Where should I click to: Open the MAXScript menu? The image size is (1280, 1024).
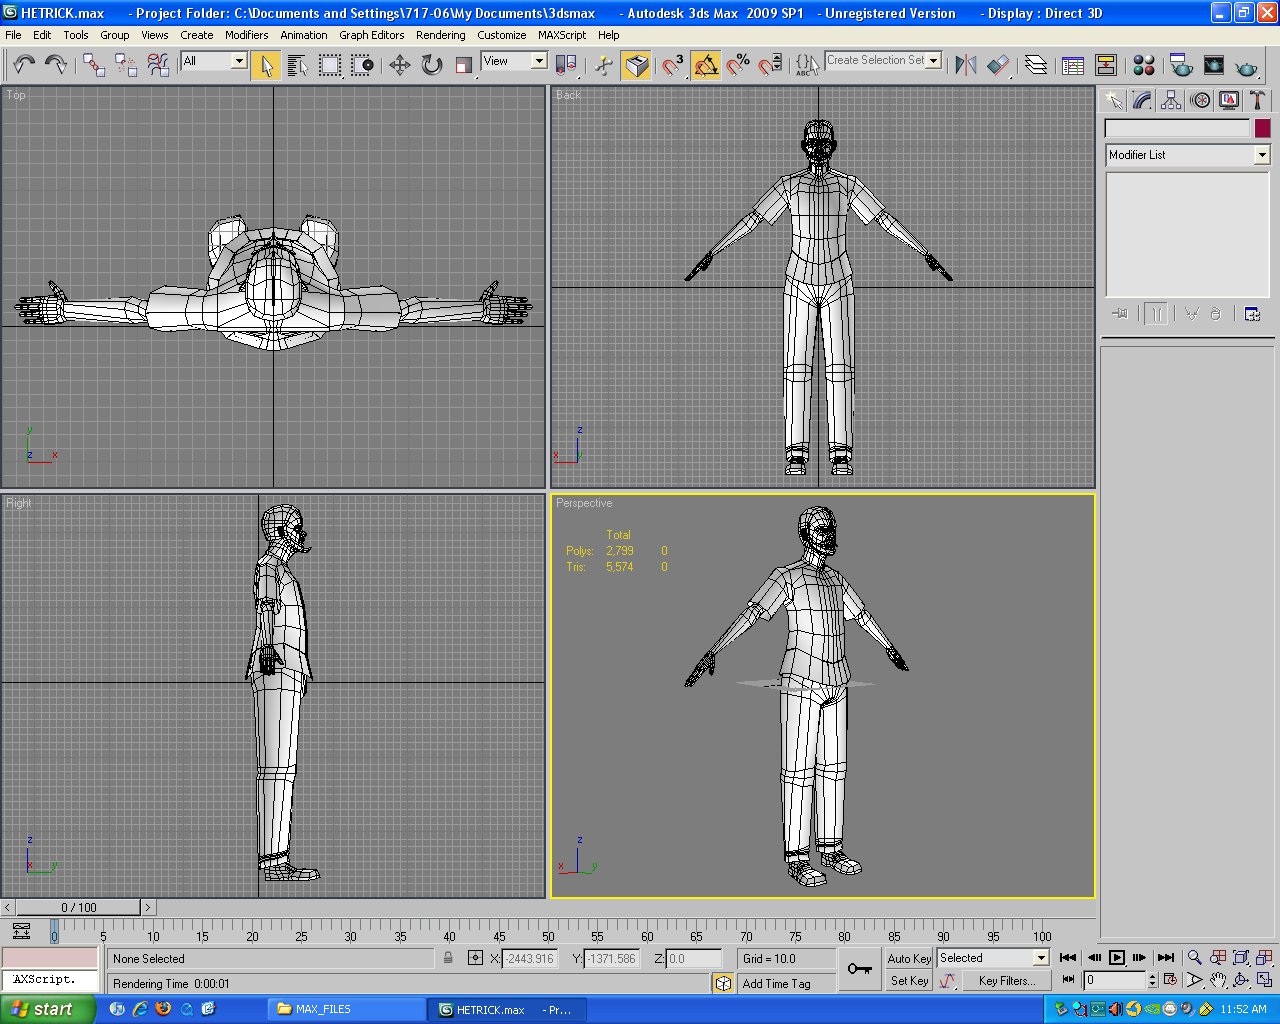point(562,35)
